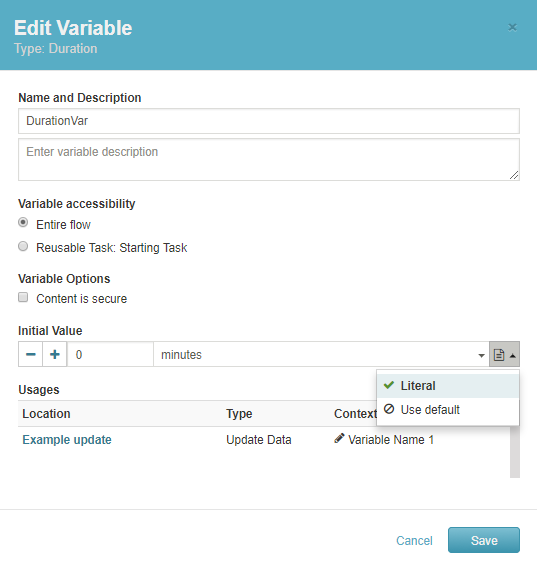The width and height of the screenshot is (537, 568).
Task: Click the plus increment button
Action: tap(55, 354)
